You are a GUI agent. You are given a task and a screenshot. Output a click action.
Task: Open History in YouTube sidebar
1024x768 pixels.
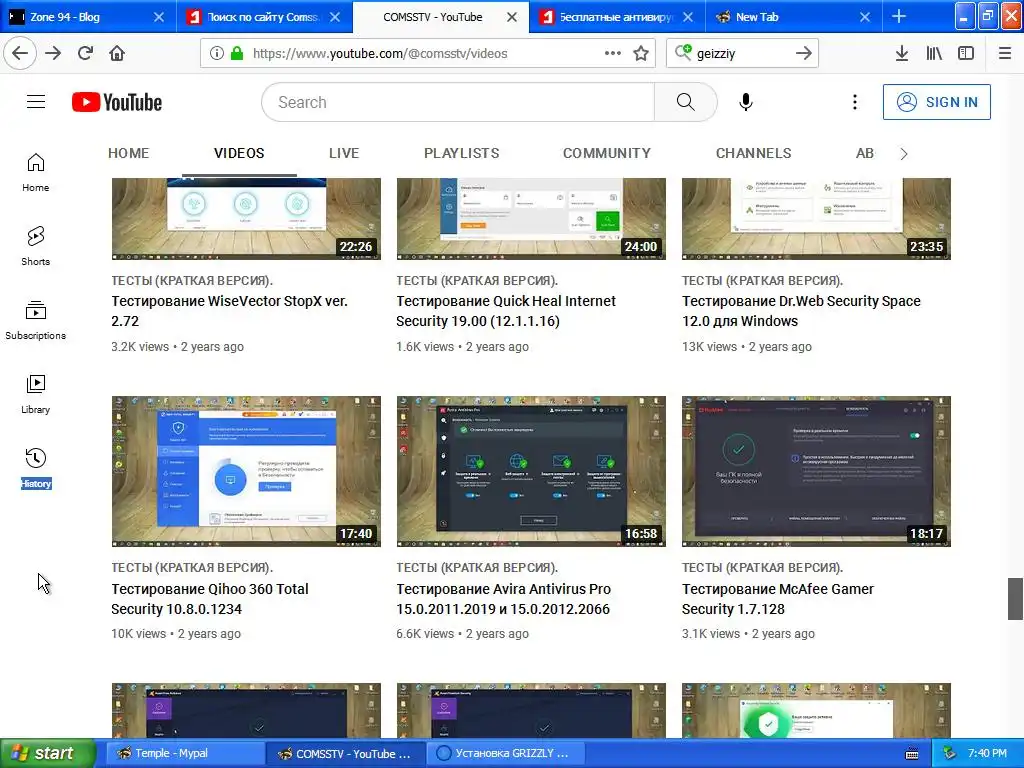point(35,468)
